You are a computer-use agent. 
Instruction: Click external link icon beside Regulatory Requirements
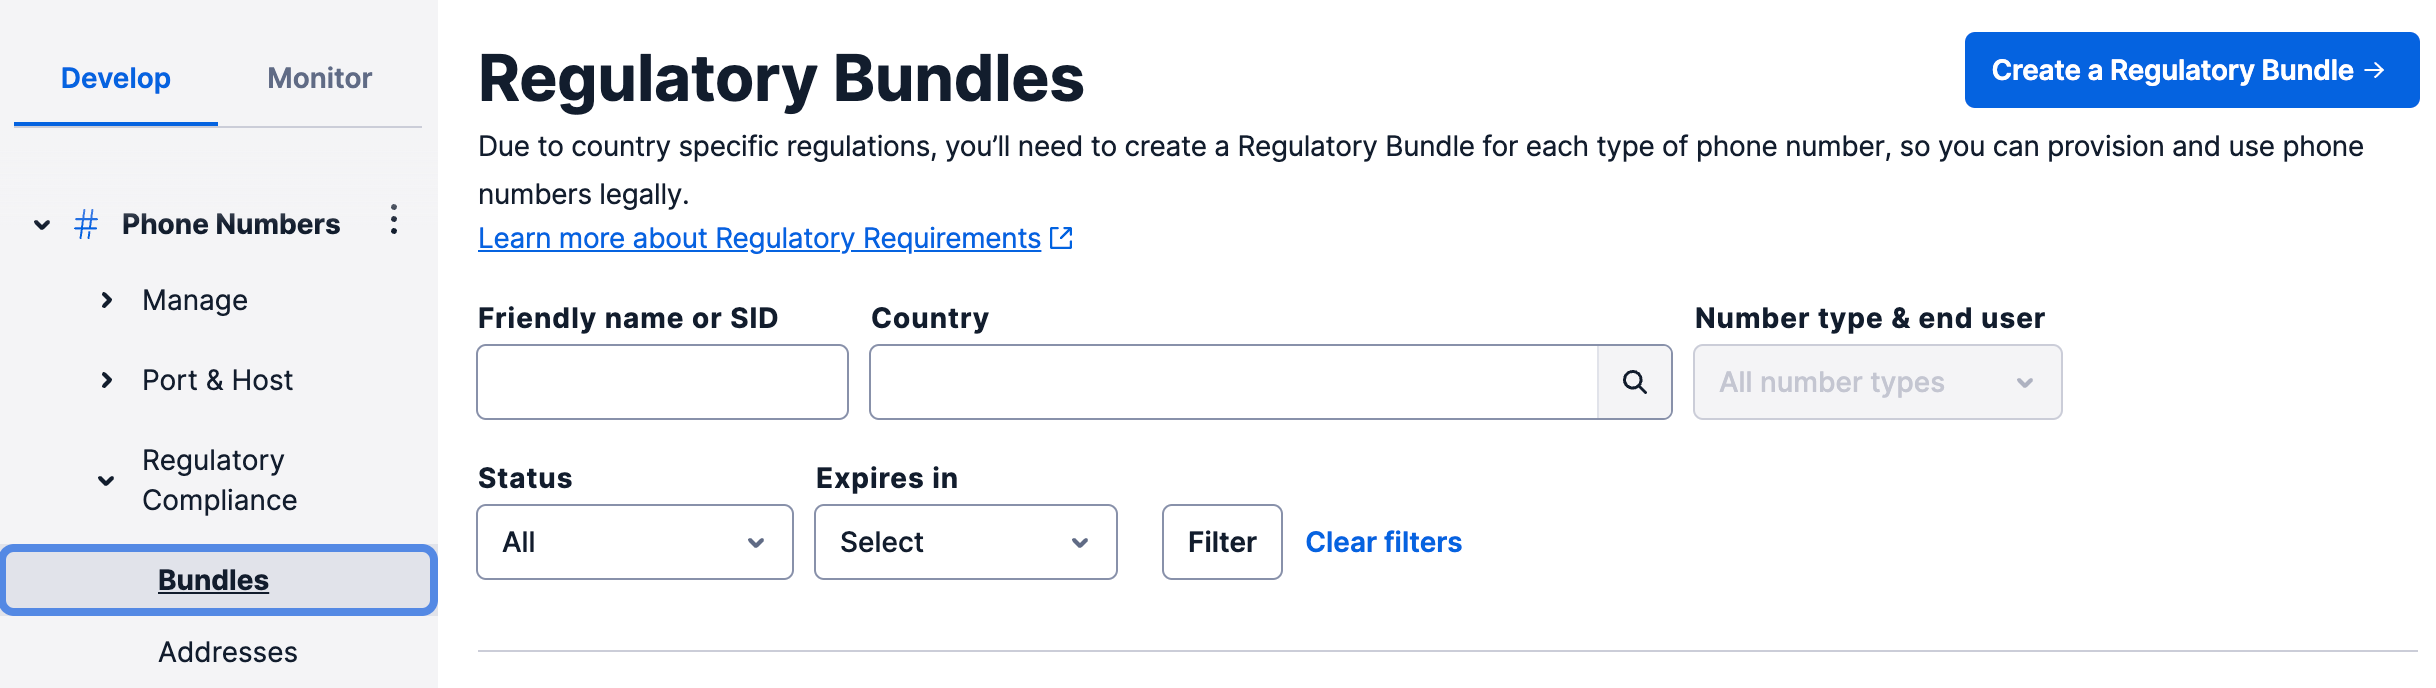[x=1061, y=238]
